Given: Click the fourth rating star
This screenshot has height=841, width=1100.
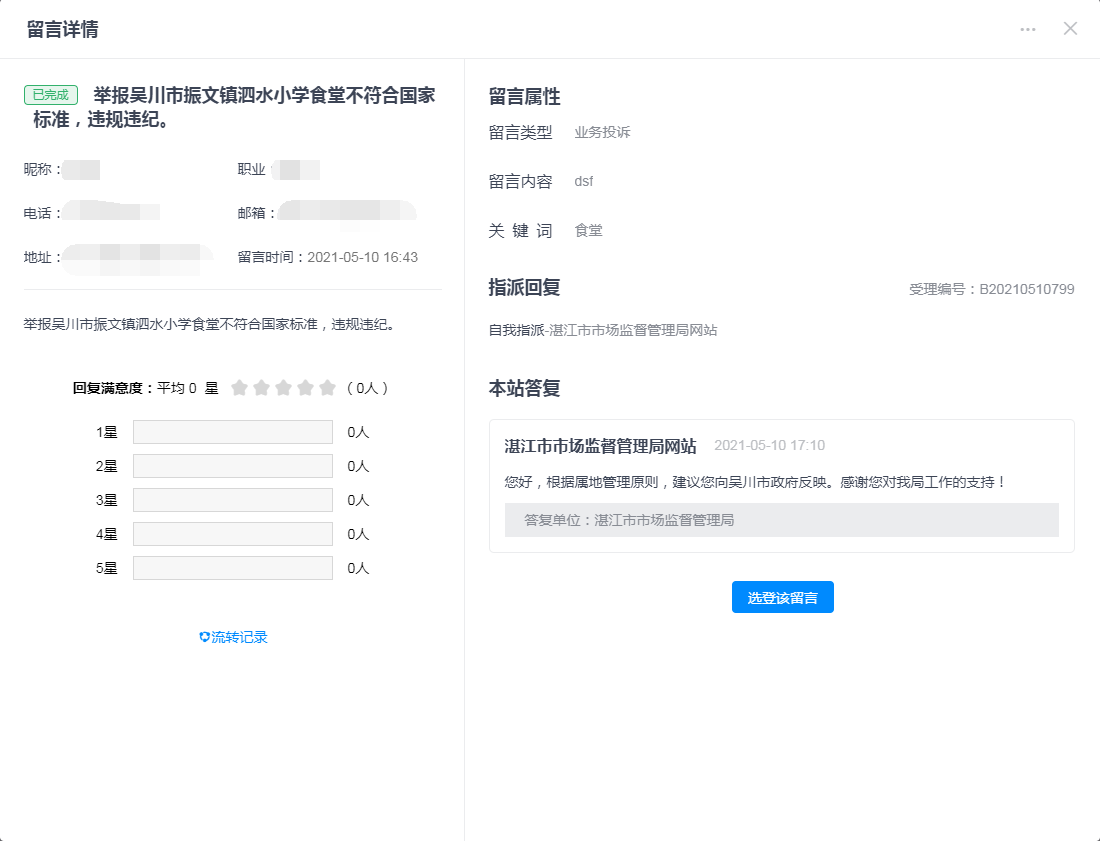Looking at the screenshot, I should click(x=305, y=388).
